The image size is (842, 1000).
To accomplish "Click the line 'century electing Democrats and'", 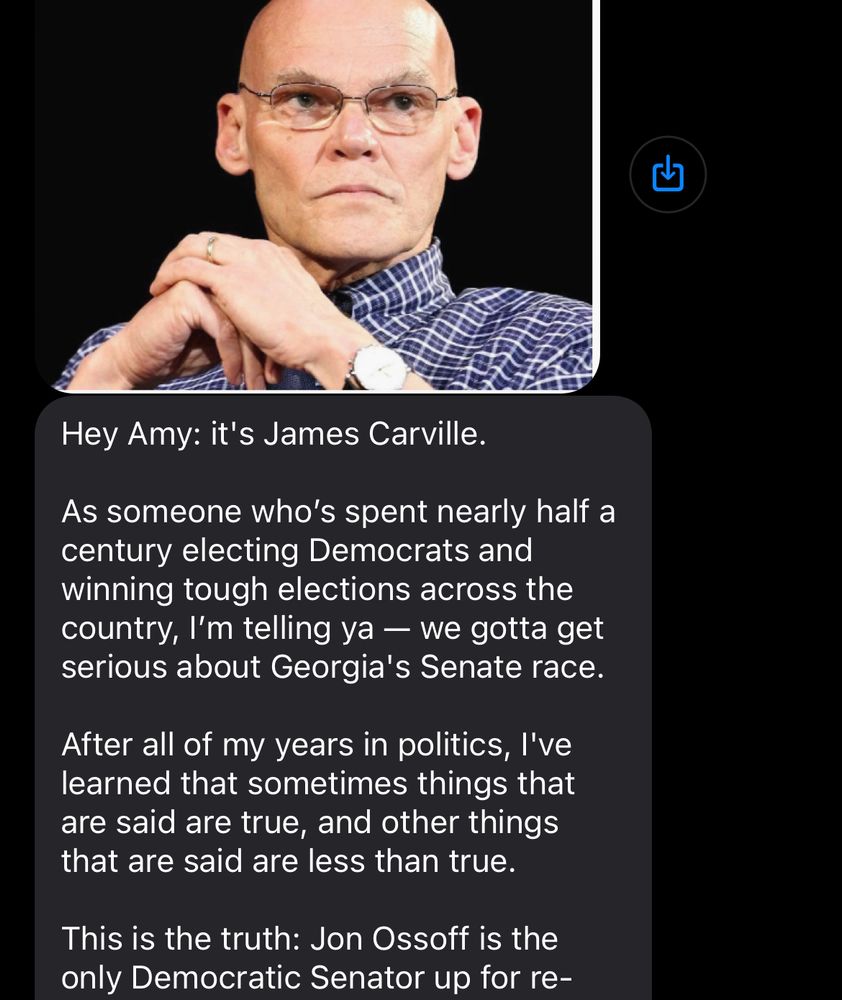I will 297,550.
